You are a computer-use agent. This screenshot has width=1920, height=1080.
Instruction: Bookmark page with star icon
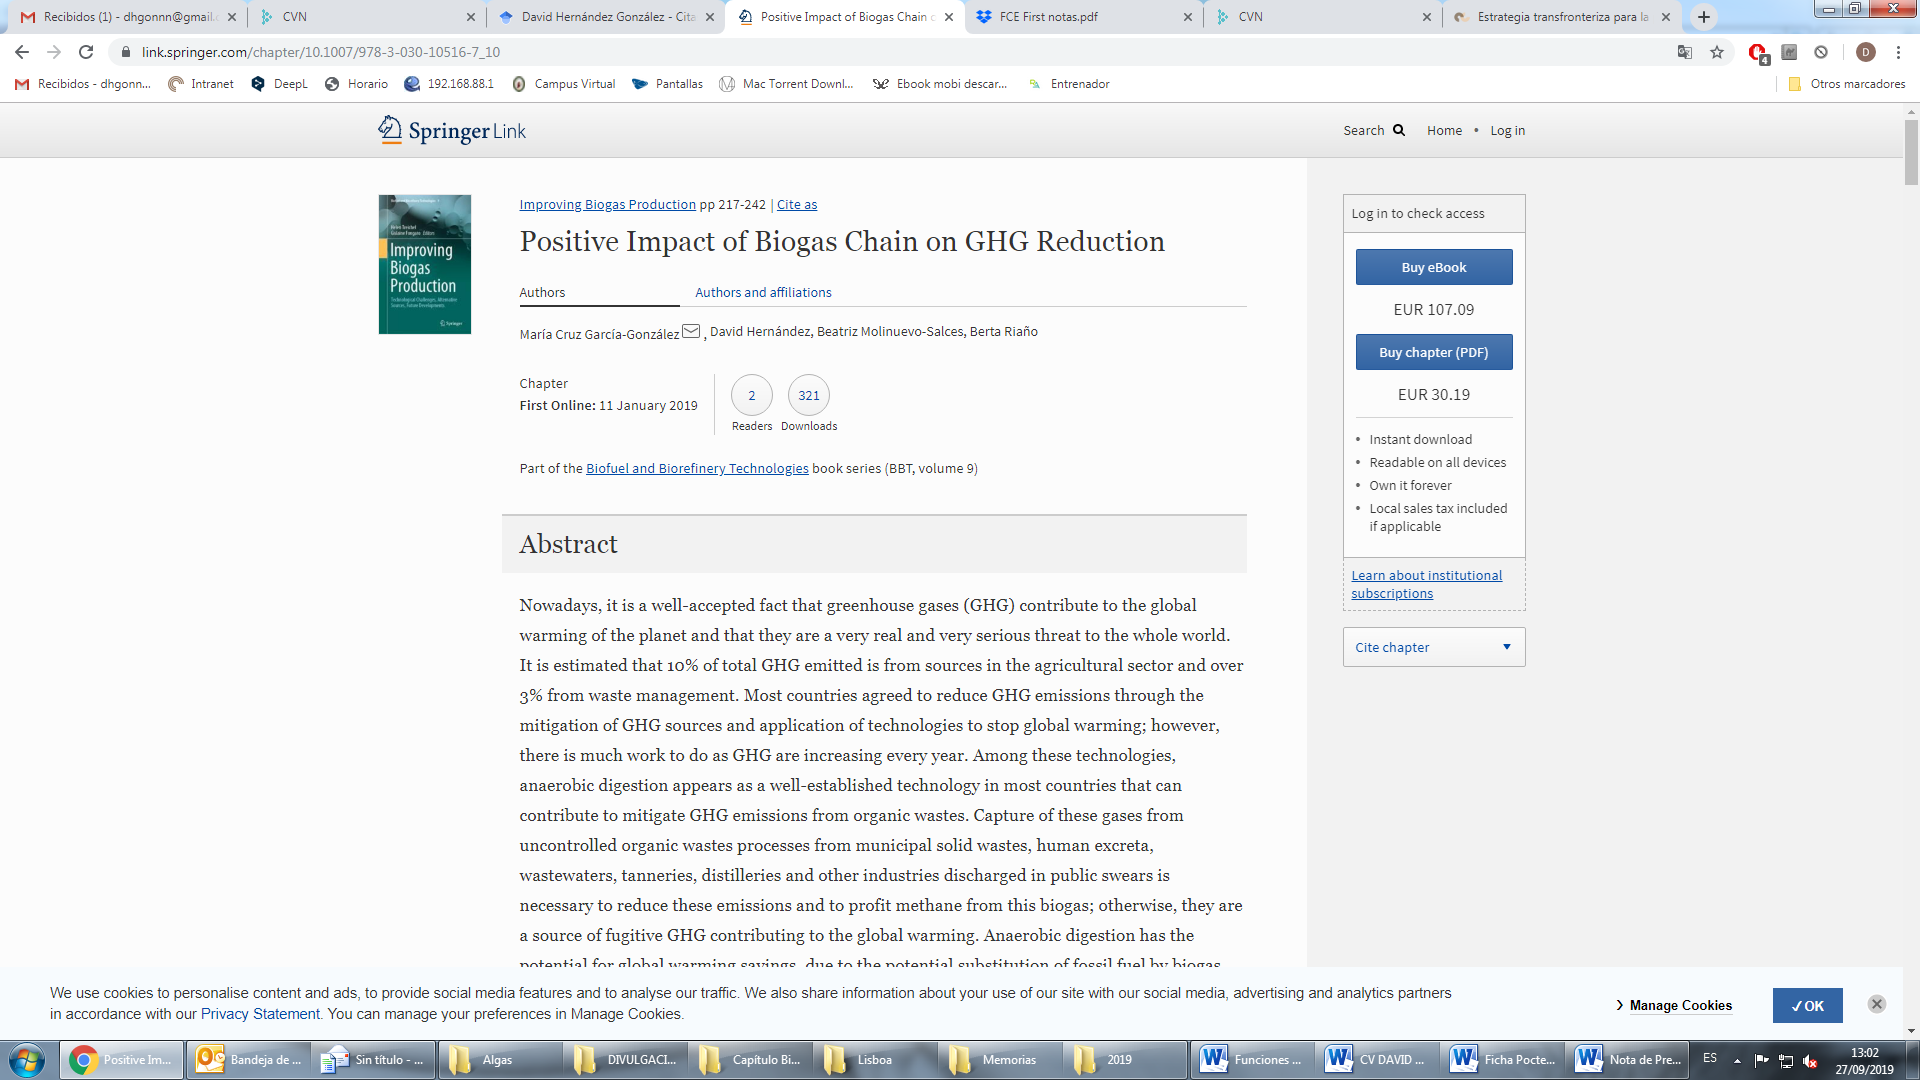[x=1717, y=52]
